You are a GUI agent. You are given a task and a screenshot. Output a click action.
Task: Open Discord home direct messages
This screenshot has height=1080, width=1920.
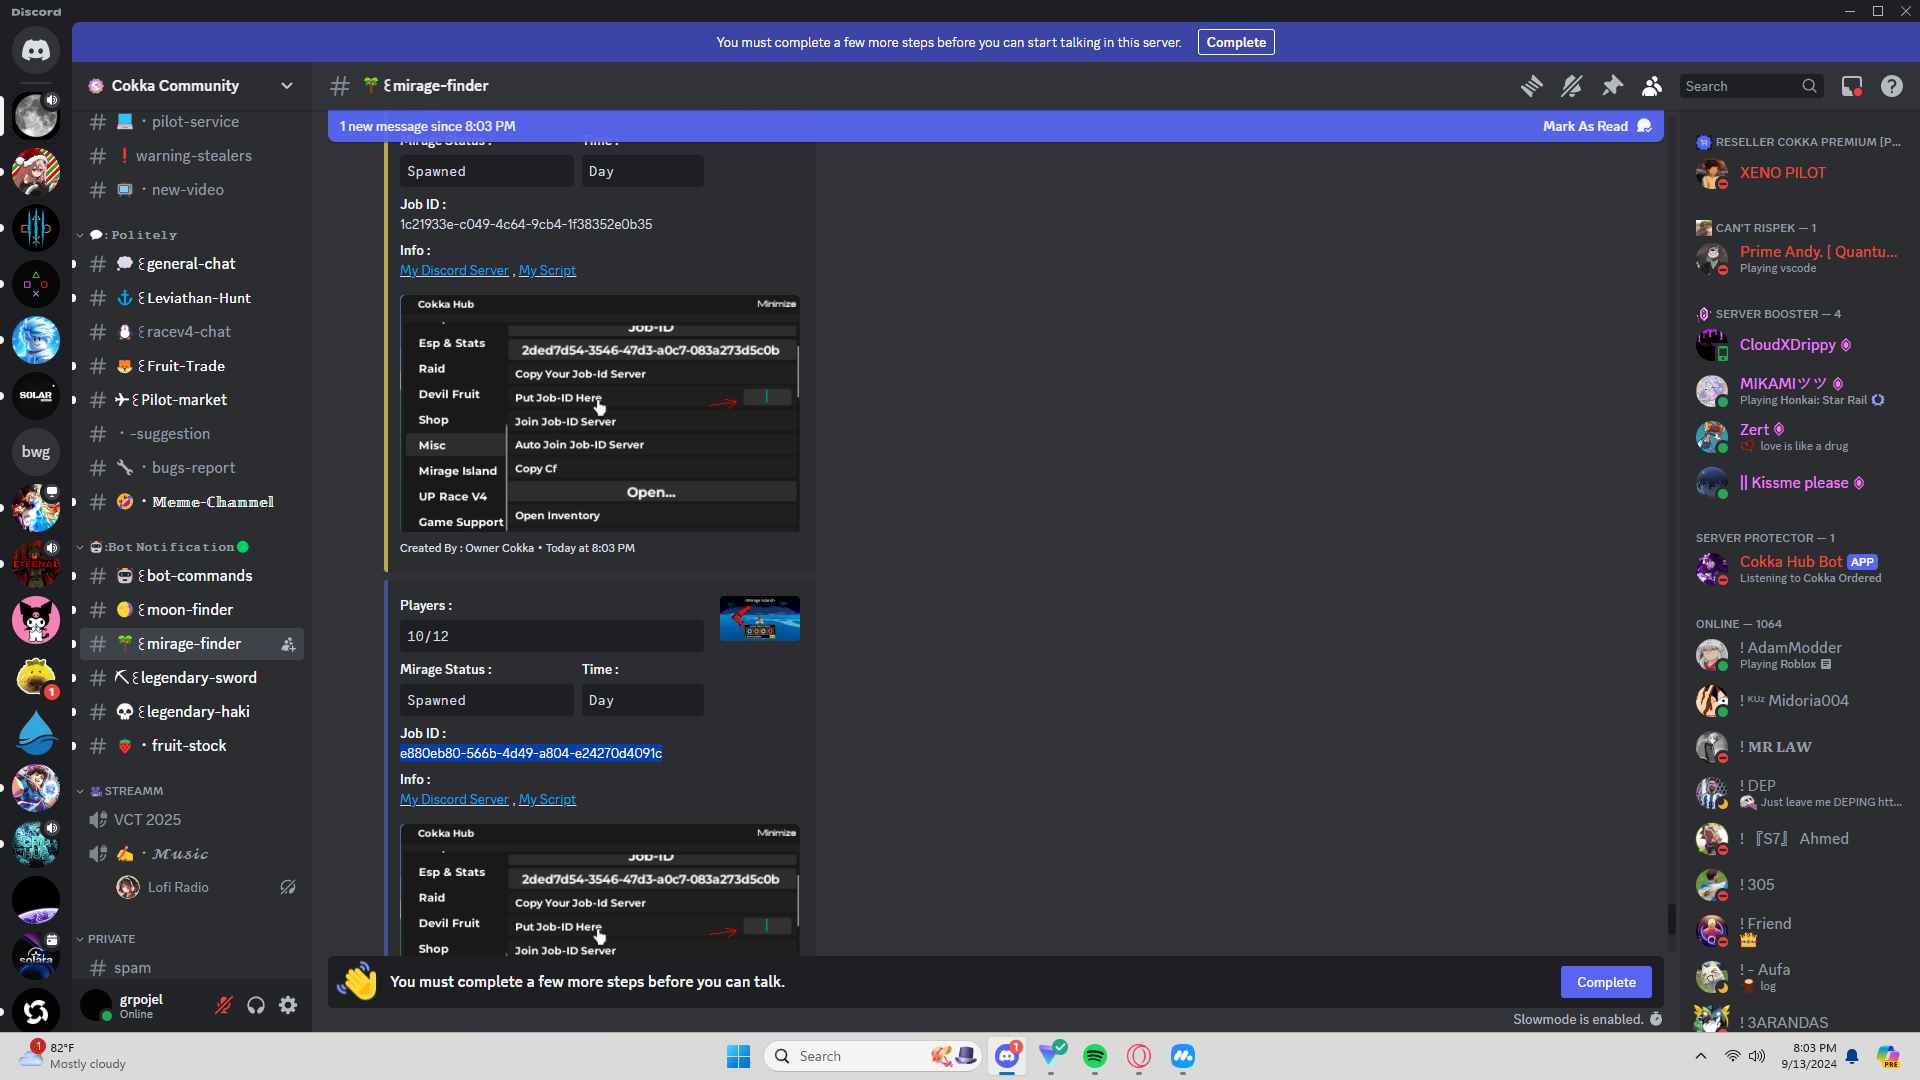(x=36, y=50)
